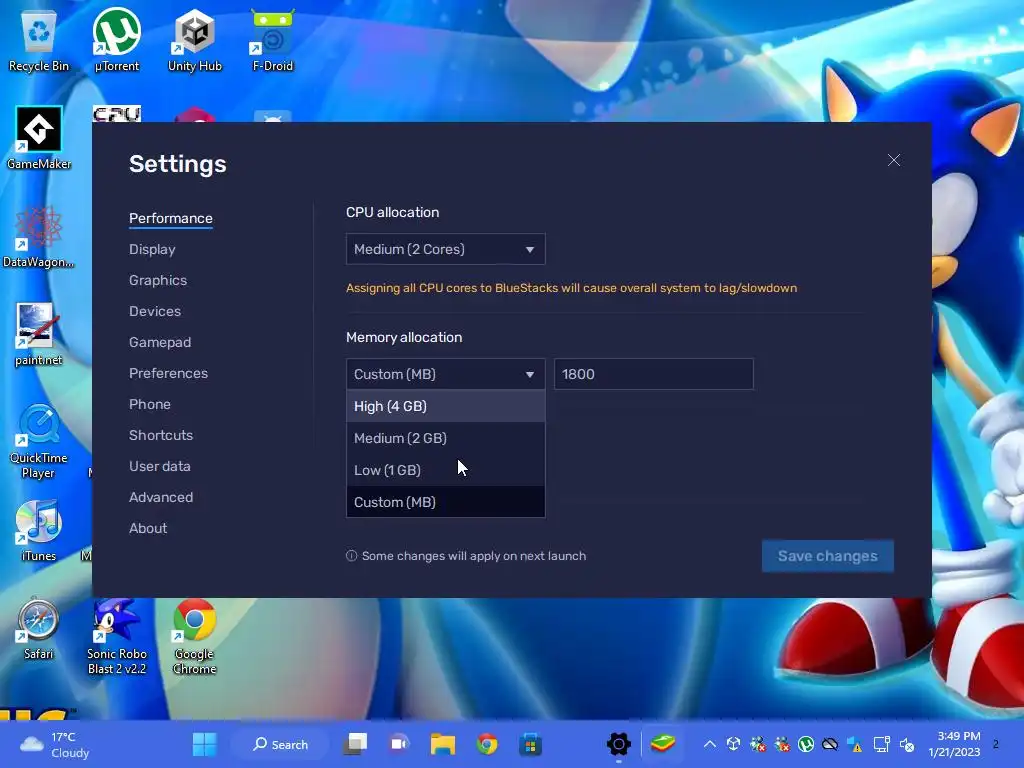
Task: Open the Windows Start menu
Action: (204, 744)
